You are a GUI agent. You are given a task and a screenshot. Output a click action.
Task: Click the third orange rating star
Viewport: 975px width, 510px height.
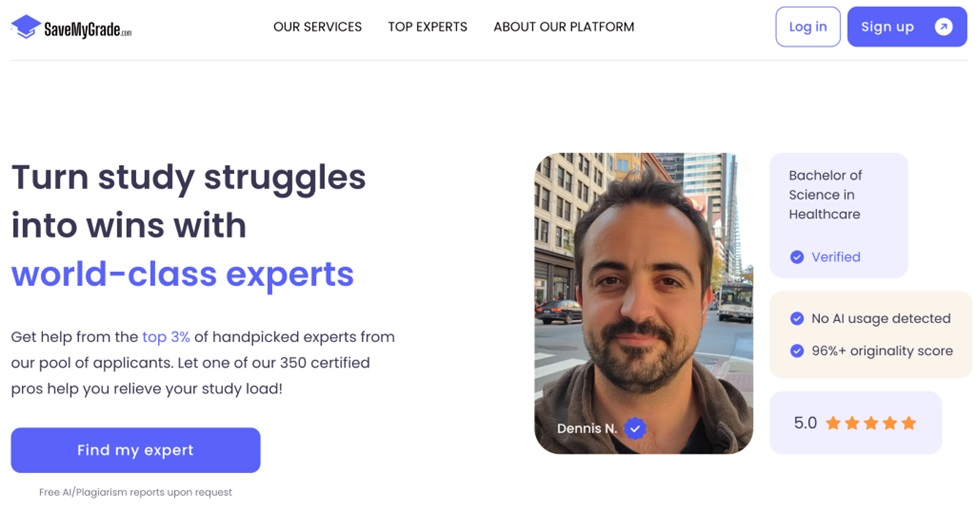[x=871, y=423]
